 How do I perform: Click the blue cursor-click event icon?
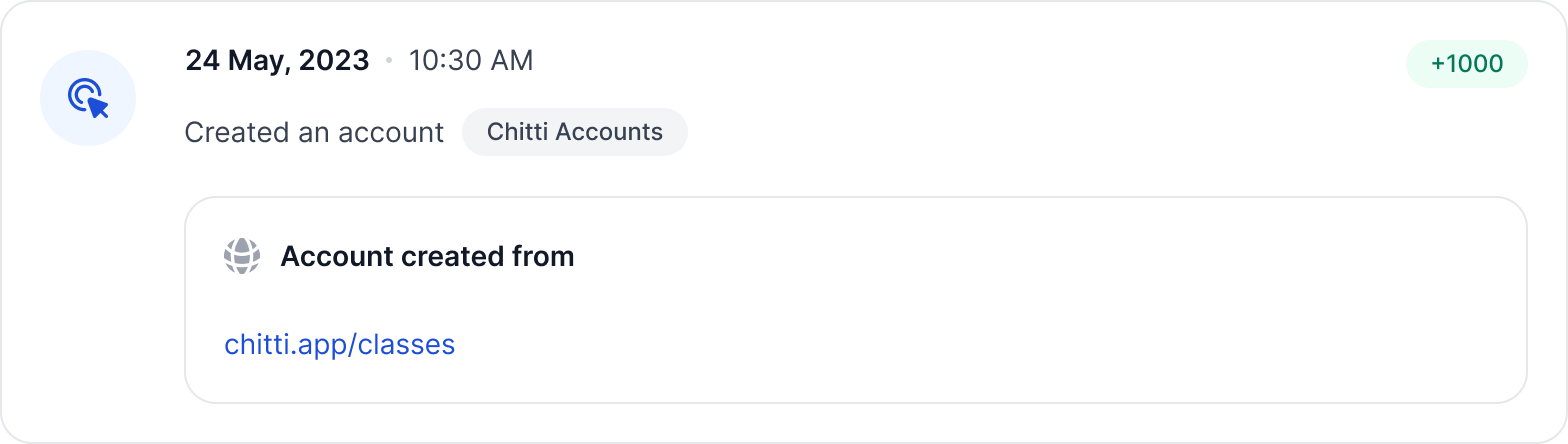[x=88, y=98]
